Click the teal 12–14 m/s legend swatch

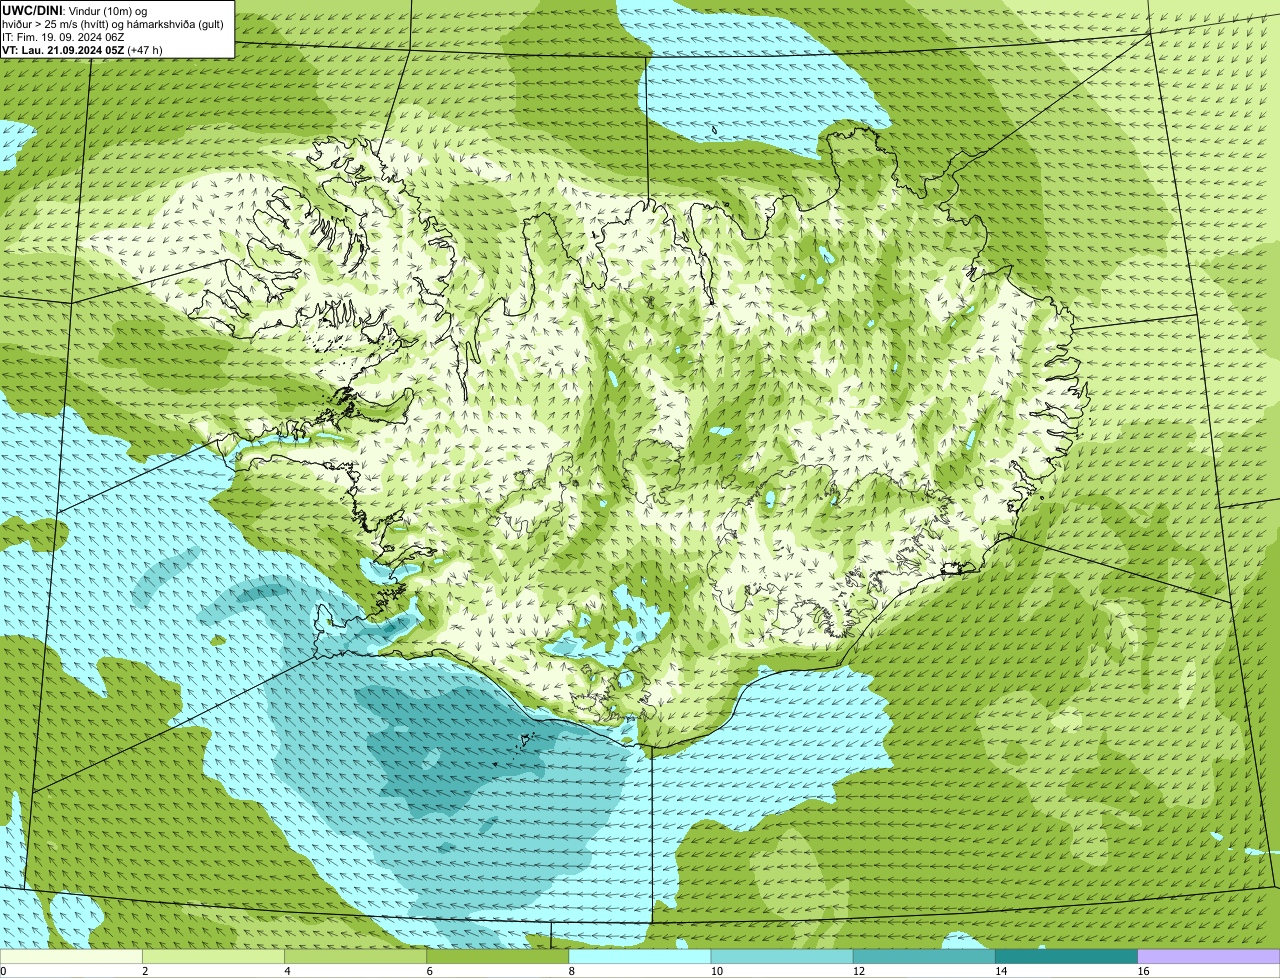tap(924, 957)
